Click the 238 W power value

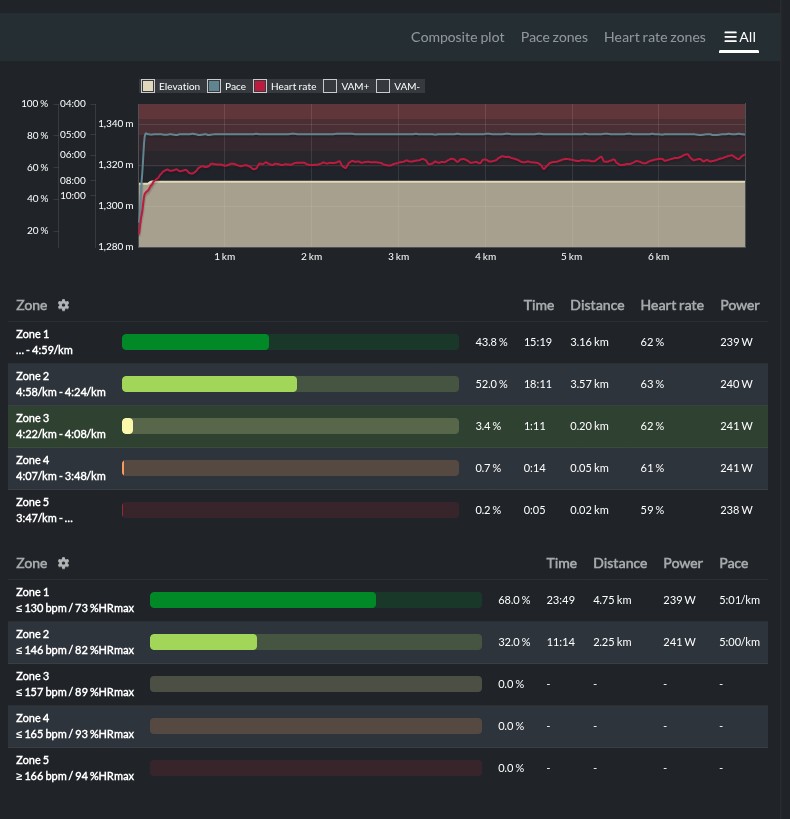click(x=736, y=510)
